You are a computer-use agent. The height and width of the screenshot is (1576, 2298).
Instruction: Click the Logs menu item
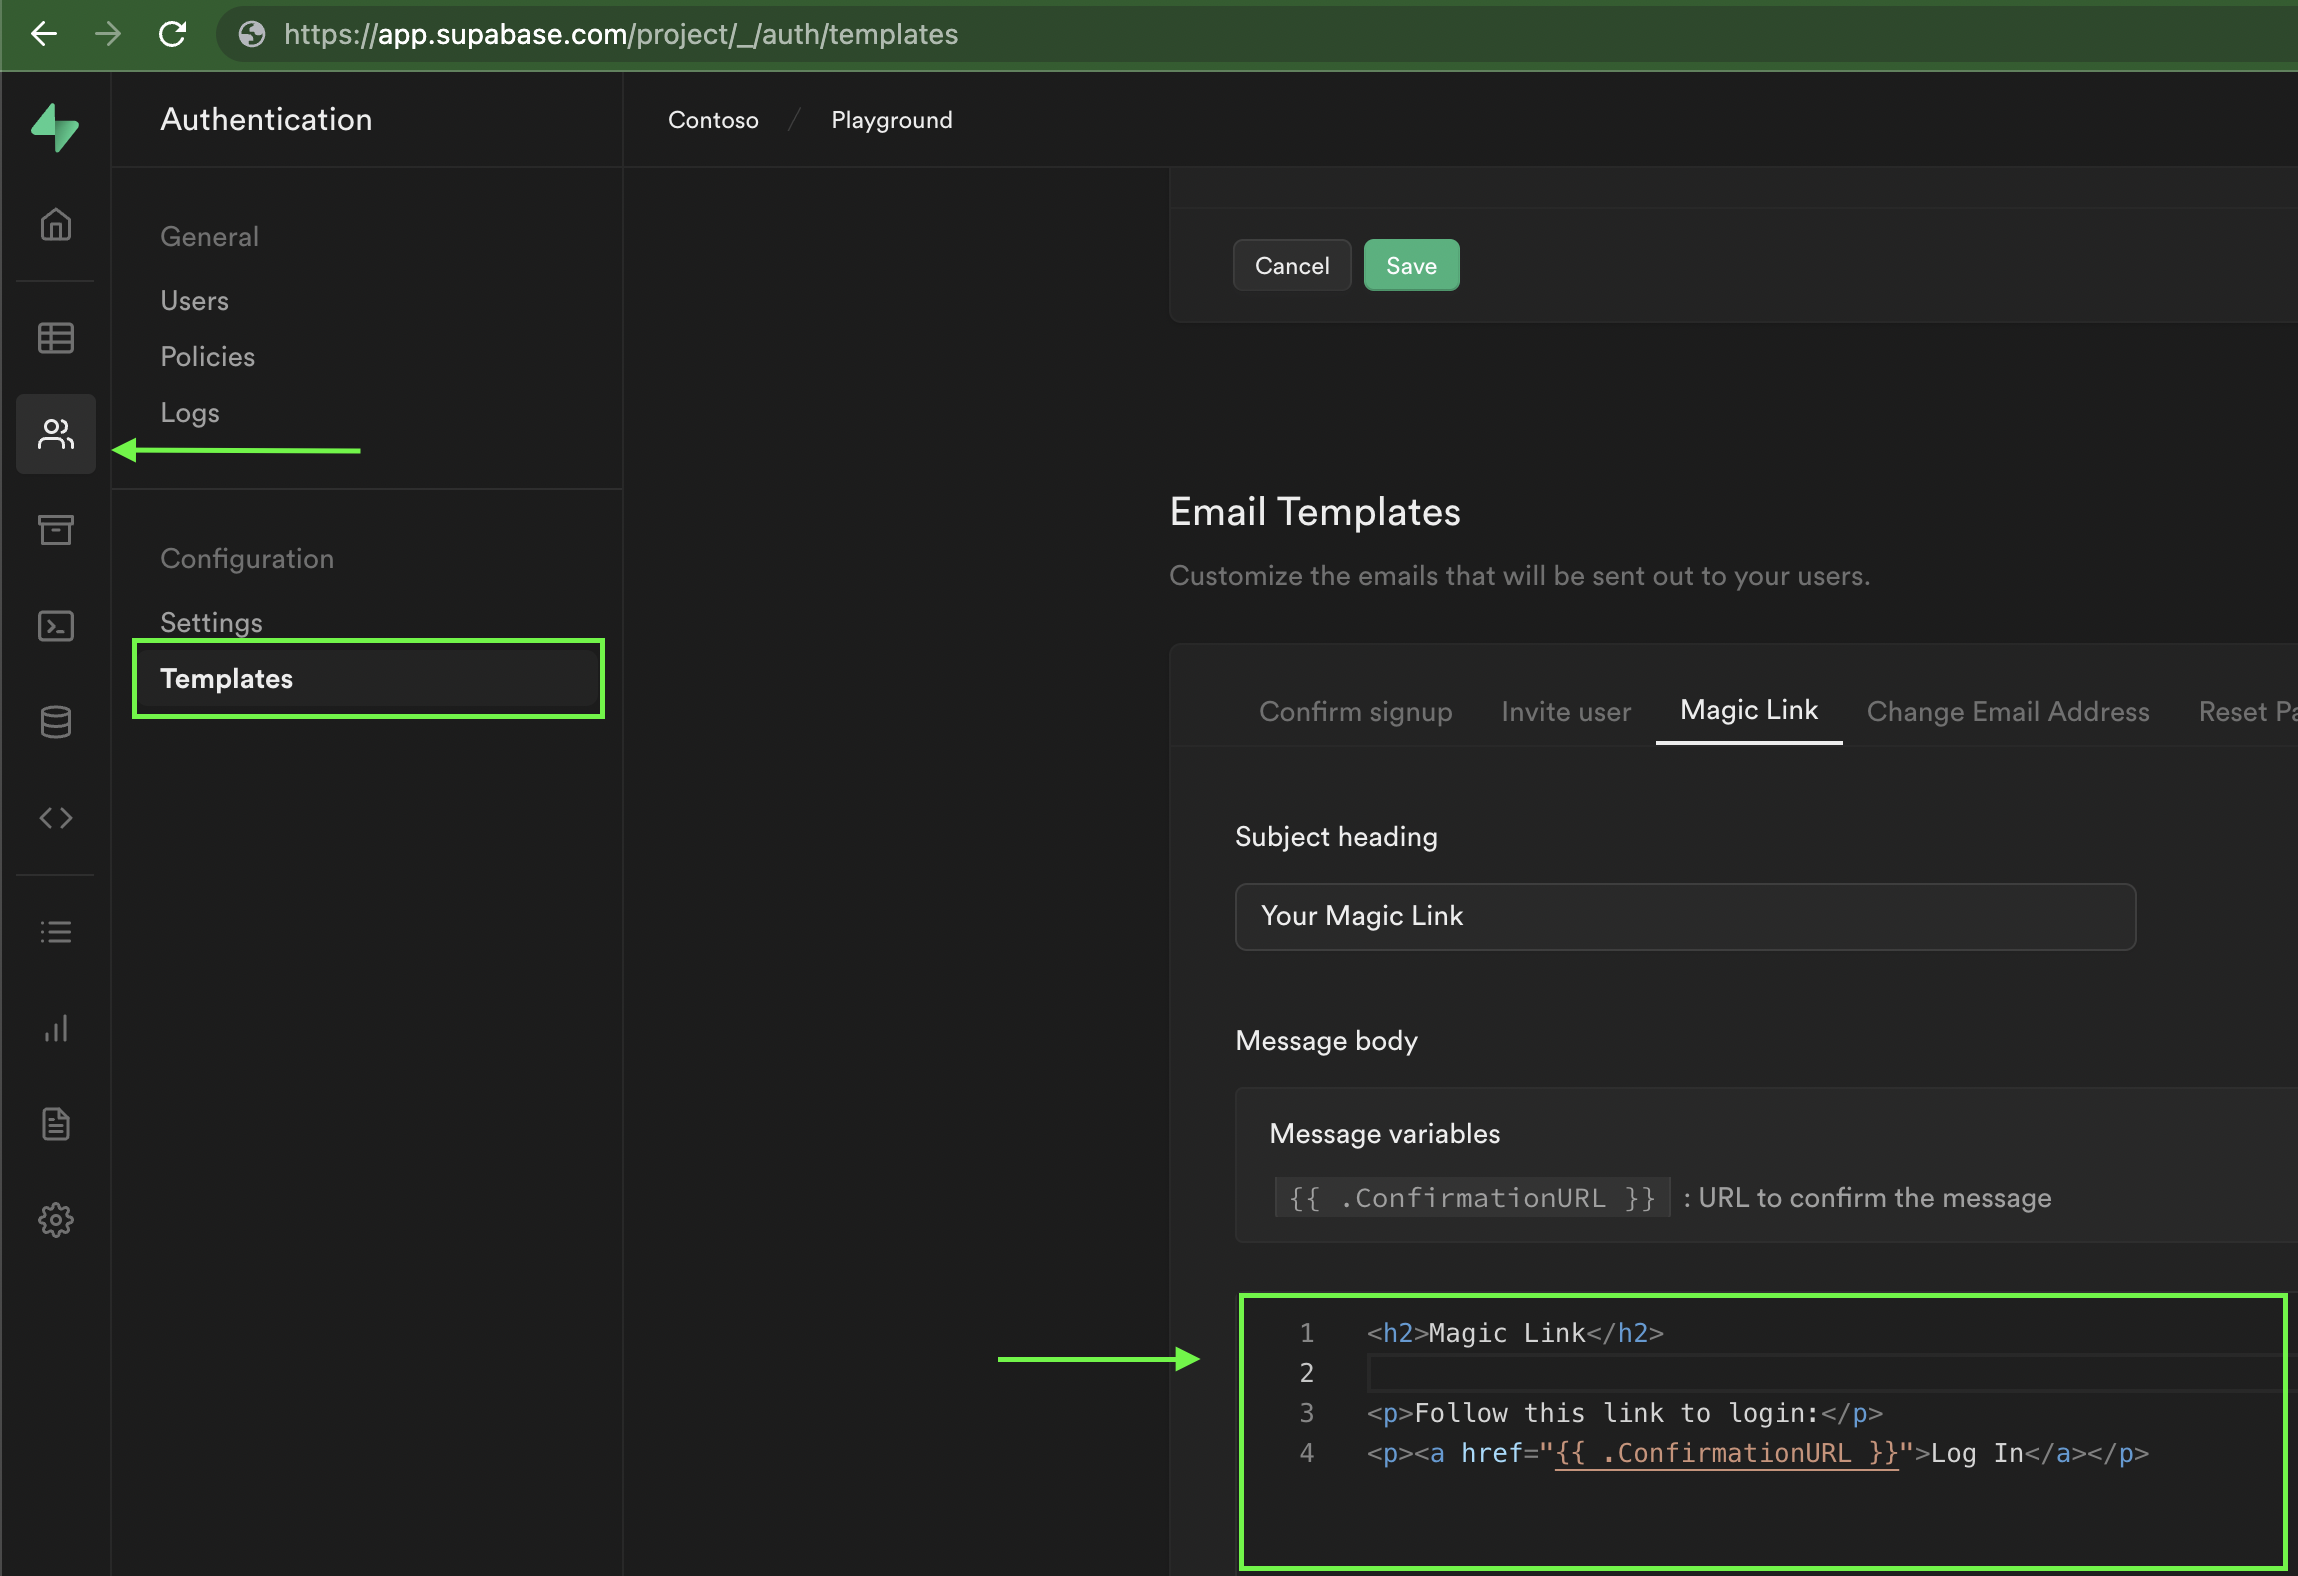189,412
